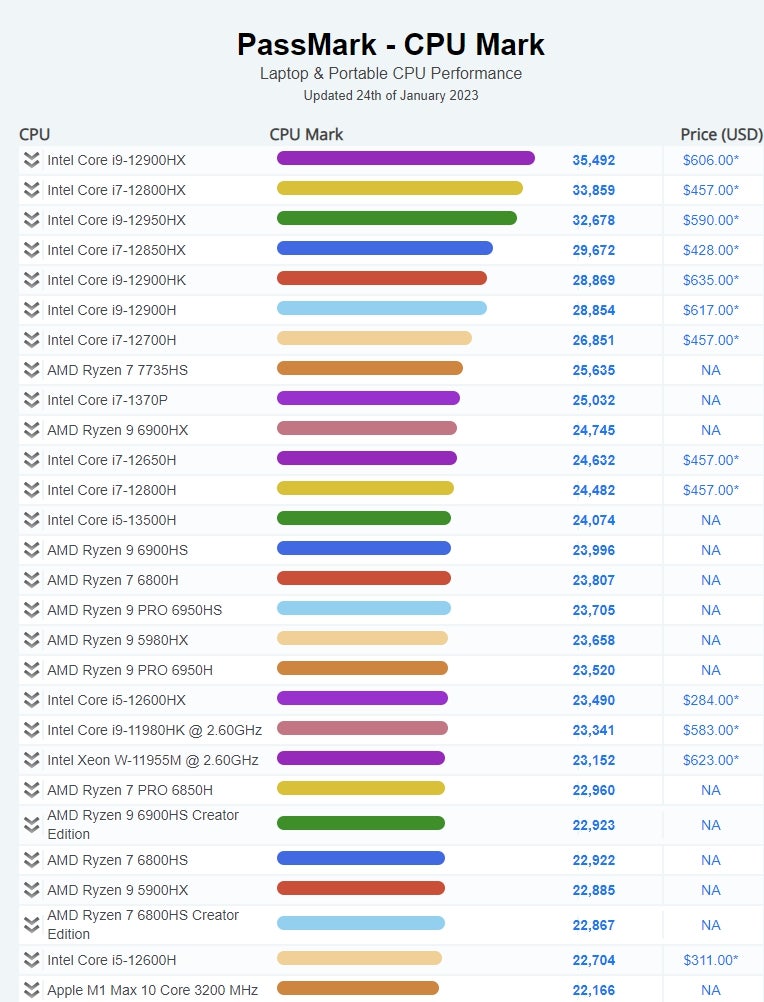
Task: Expand the Intel Core i7-1370P row chevron
Action: (x=31, y=400)
